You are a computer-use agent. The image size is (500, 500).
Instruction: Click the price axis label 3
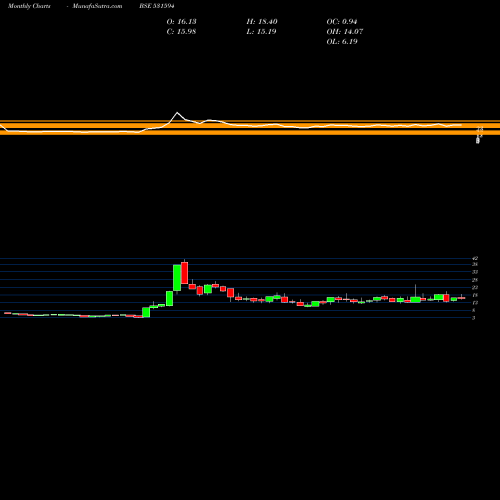click(x=474, y=318)
